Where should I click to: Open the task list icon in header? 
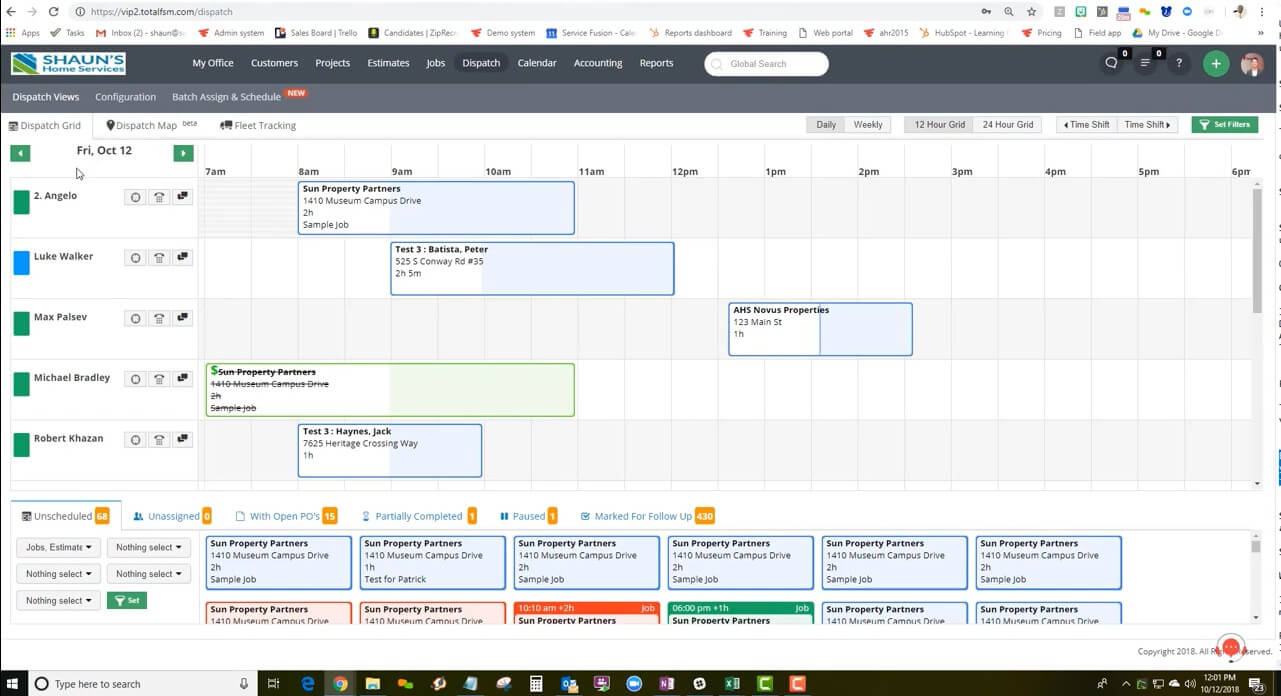[x=1145, y=63]
